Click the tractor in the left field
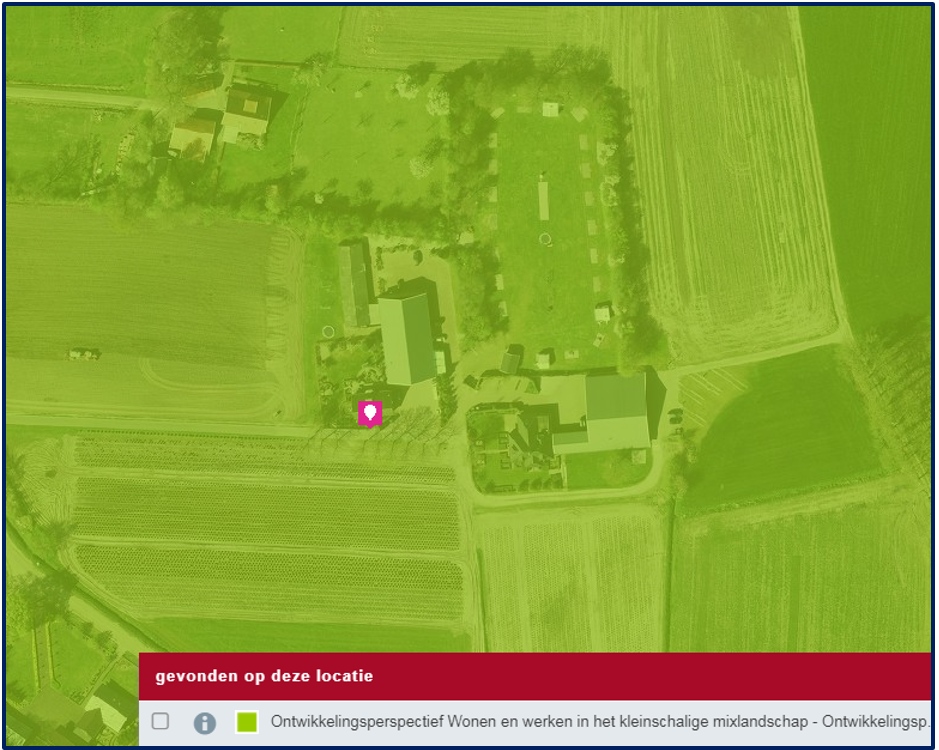This screenshot has width=939, height=750. pos(83,353)
